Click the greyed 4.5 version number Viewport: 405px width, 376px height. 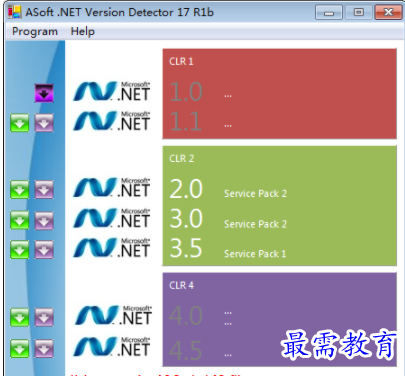pyautogui.click(x=186, y=351)
